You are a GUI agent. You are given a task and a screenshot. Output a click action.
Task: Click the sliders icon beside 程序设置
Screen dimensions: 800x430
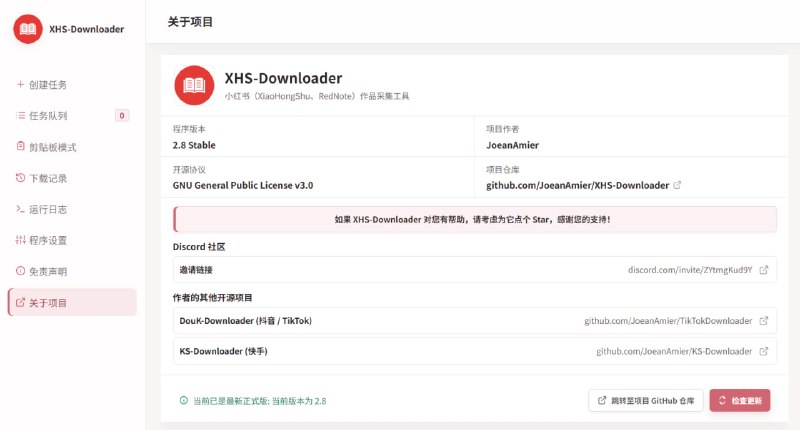coord(20,240)
